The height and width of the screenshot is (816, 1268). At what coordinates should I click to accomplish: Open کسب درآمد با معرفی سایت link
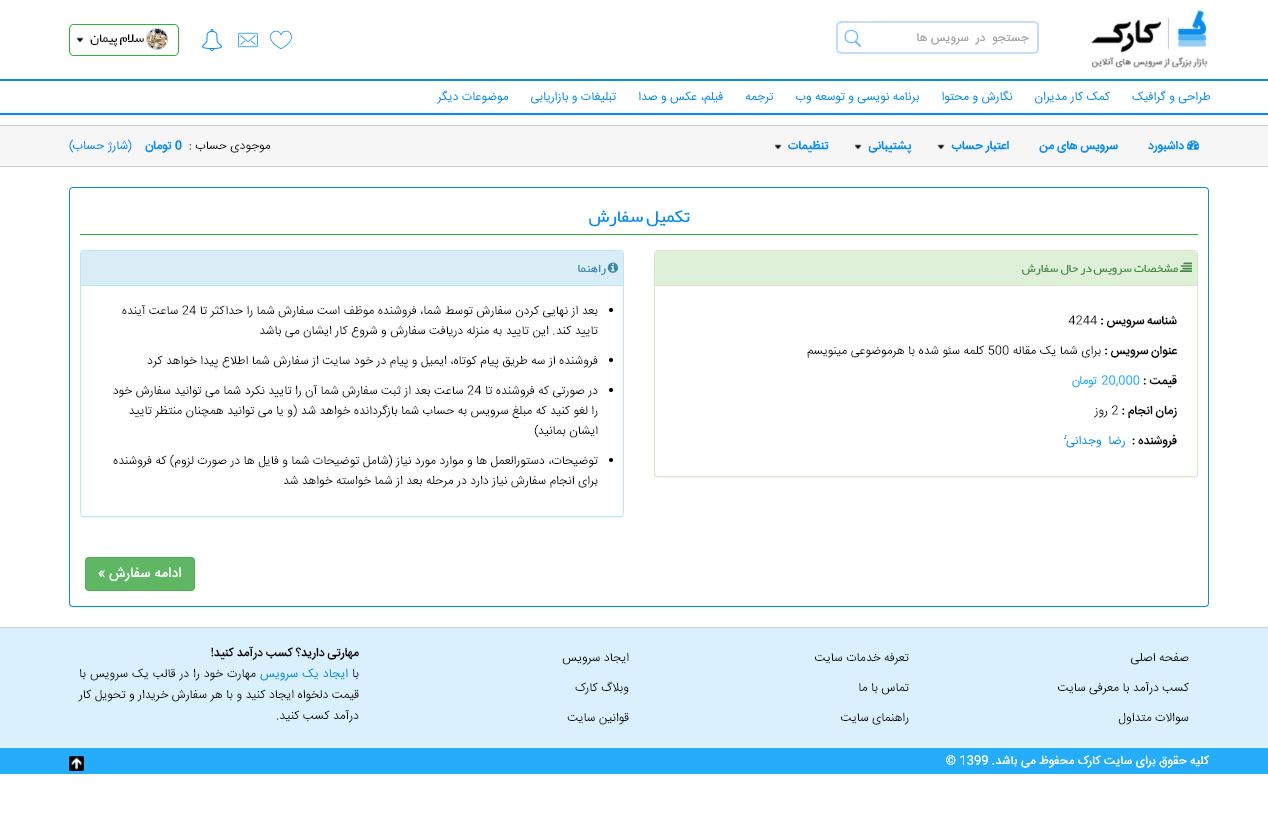click(x=1123, y=688)
